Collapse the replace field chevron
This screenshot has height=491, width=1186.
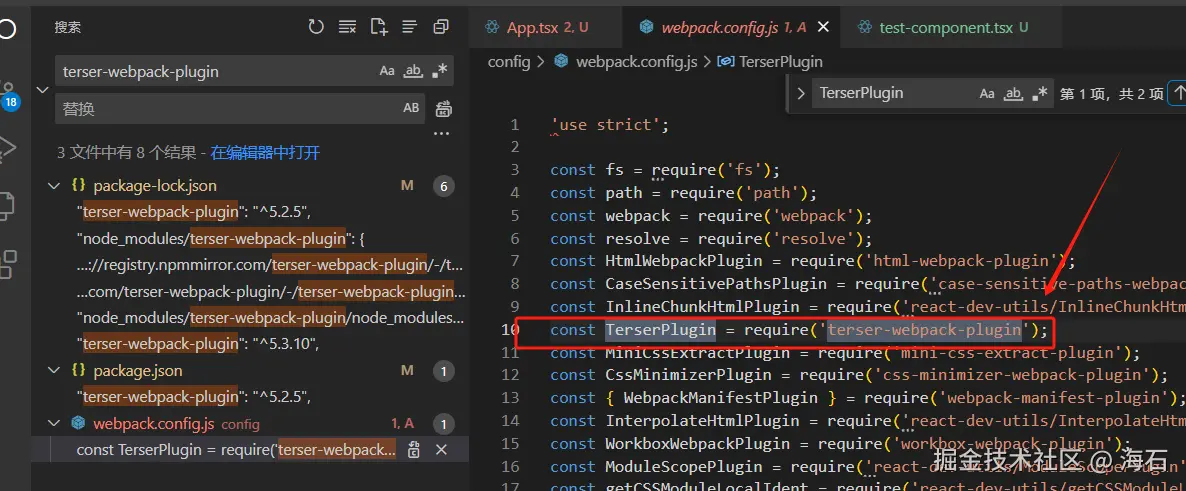point(42,90)
